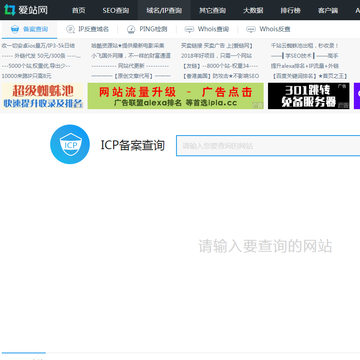Open the 【百度关键词排名】 link
The width and height of the screenshot is (360, 360).
click(x=310, y=76)
